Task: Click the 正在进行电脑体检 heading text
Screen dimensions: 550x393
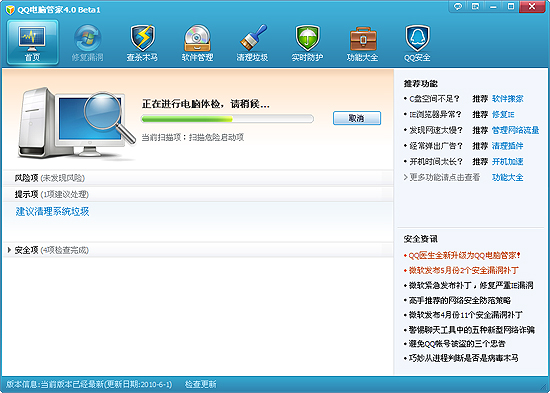Action: tap(206, 104)
